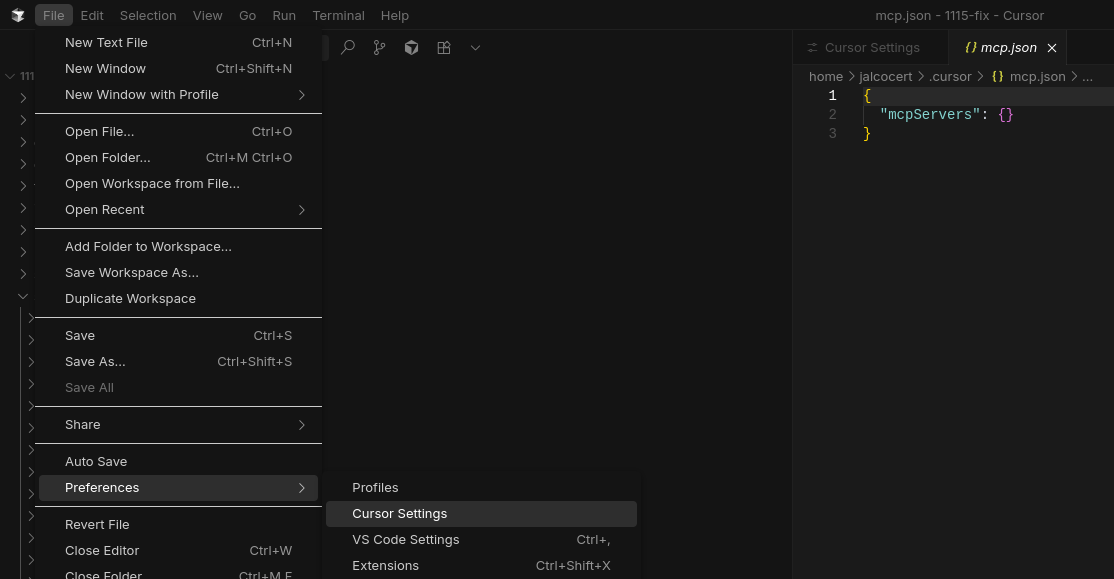Choose Save As... in the File menu
The height and width of the screenshot is (579, 1114).
point(178,362)
